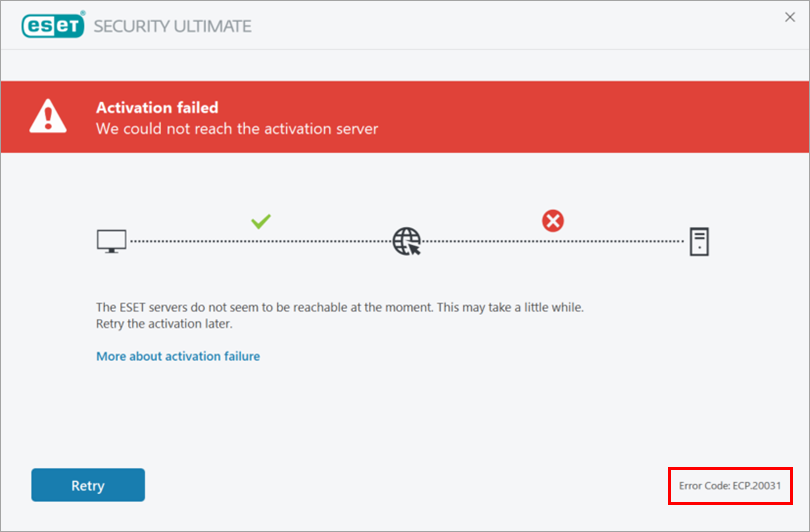Click the white warning triangle icon
Screen dimensions: 810x532
pos(48,116)
